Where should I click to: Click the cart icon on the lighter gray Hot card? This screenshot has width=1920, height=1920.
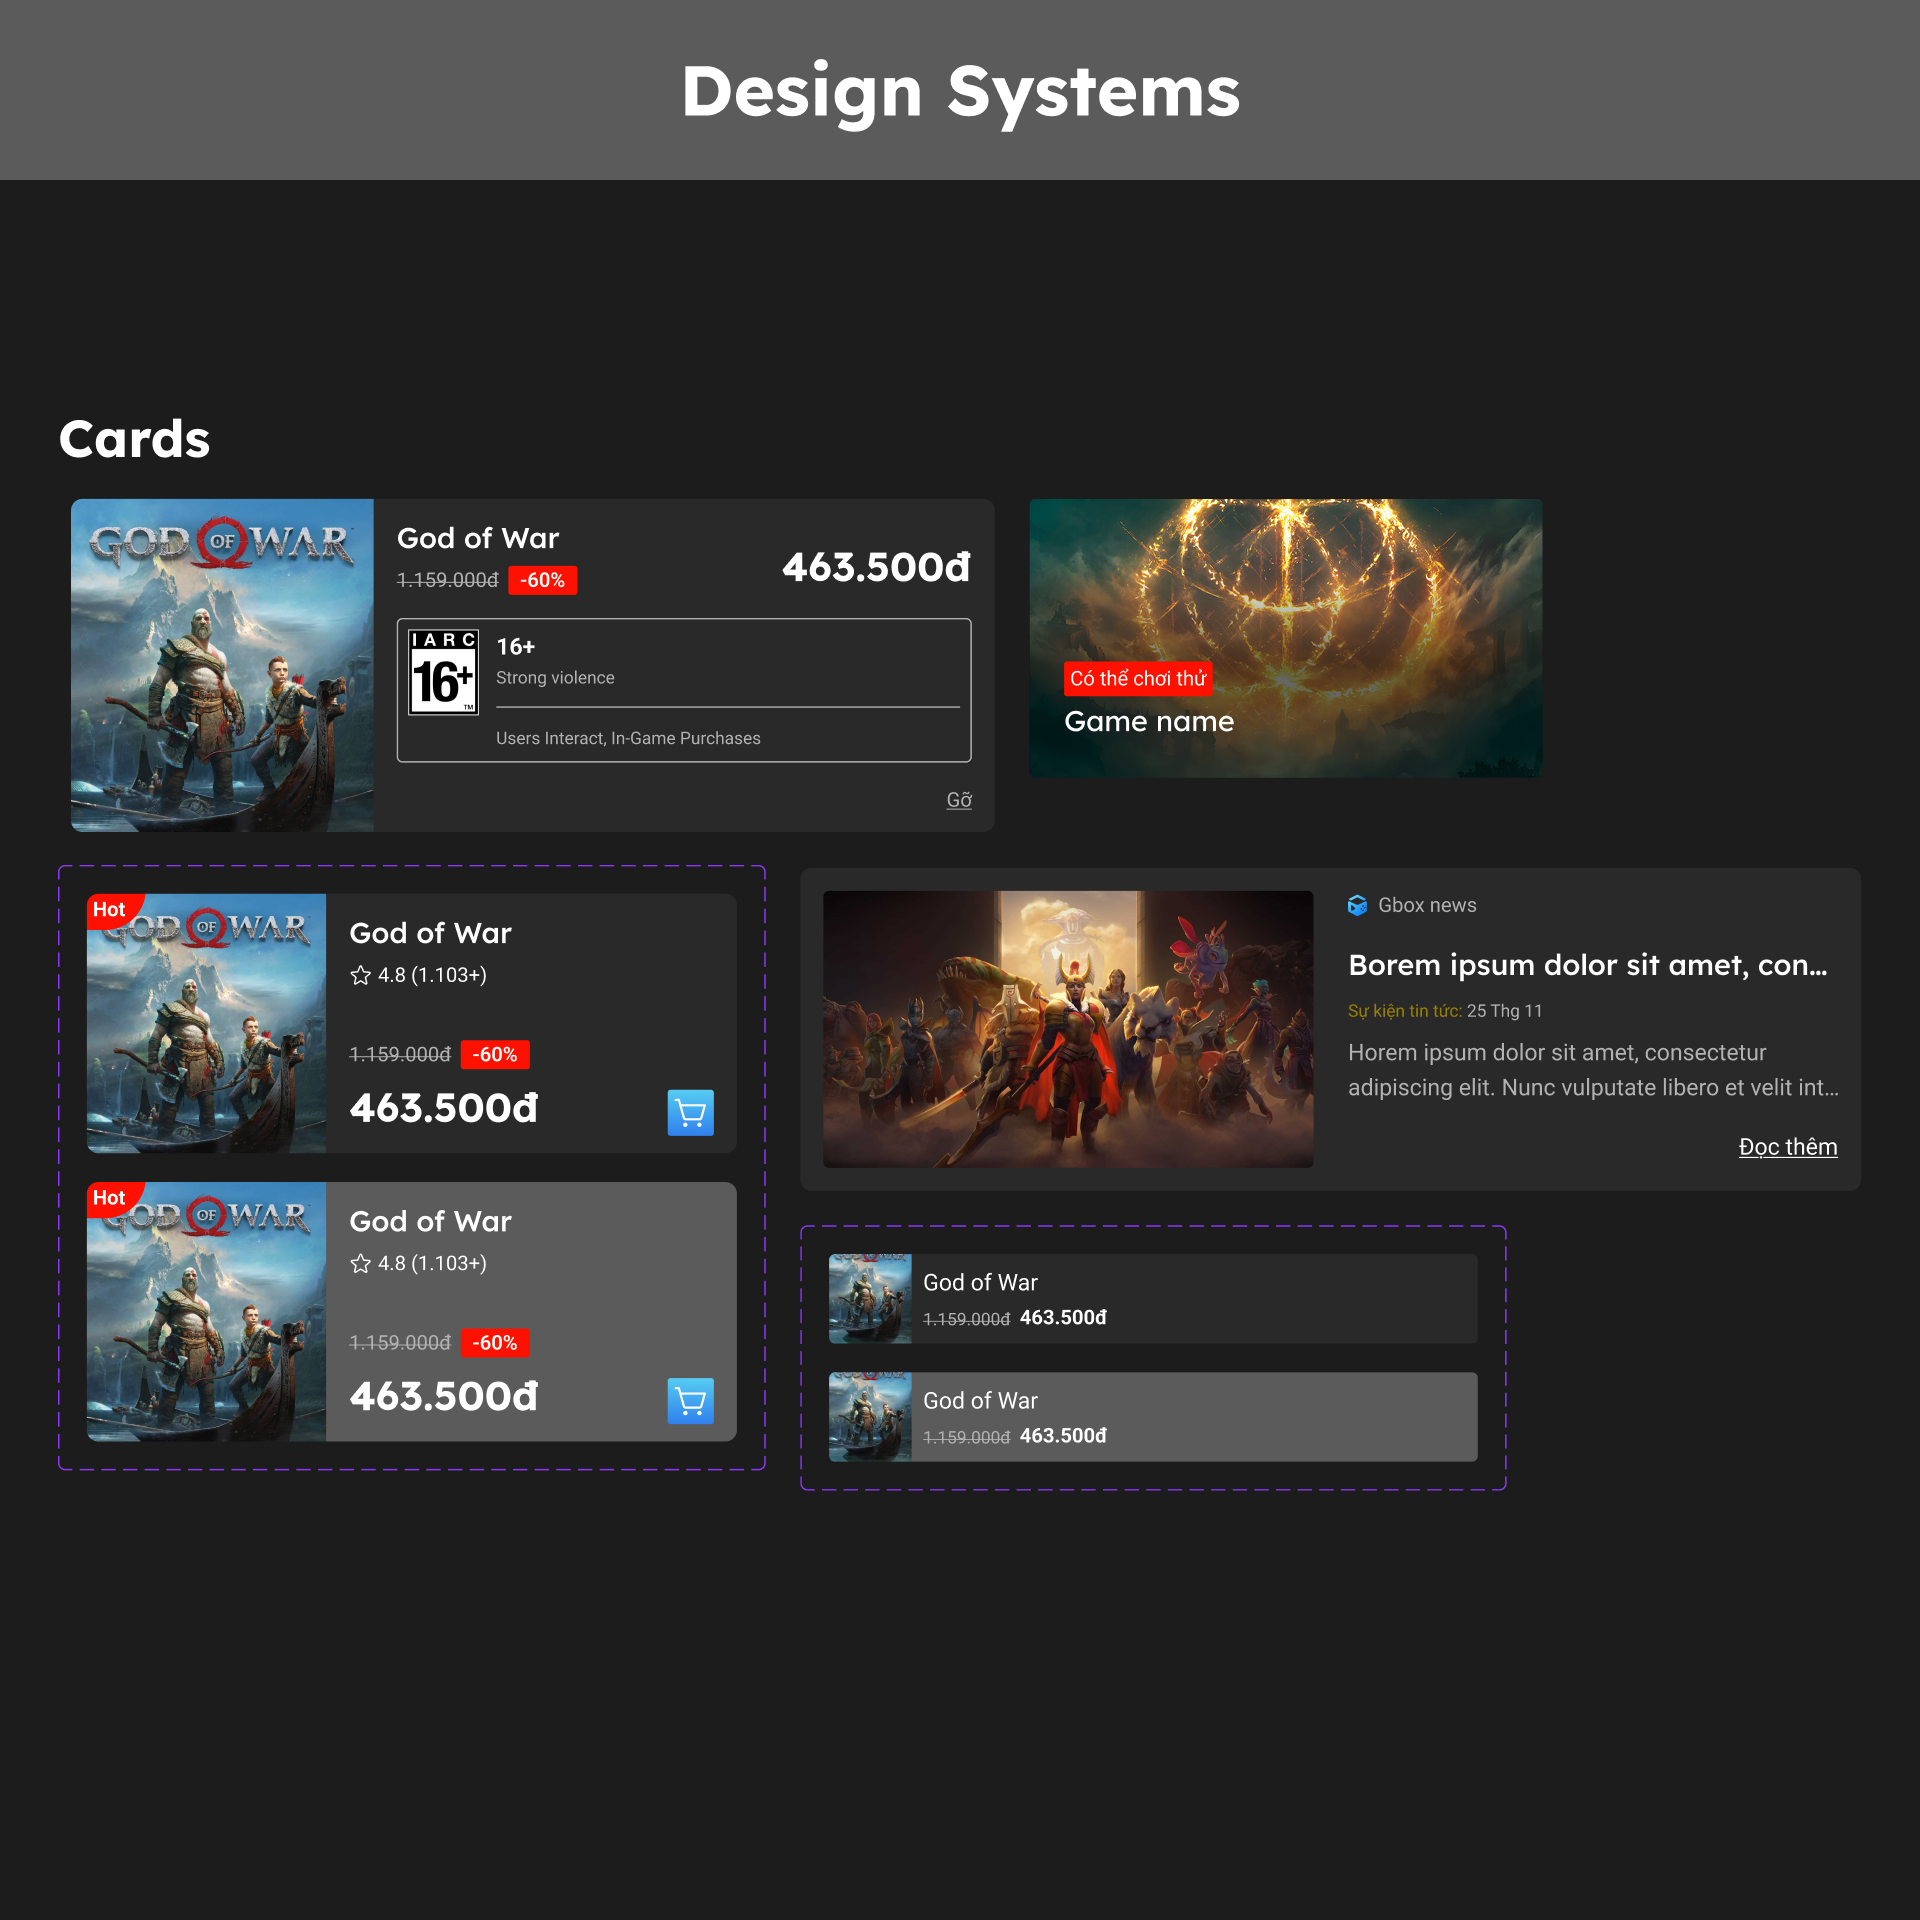[x=690, y=1400]
